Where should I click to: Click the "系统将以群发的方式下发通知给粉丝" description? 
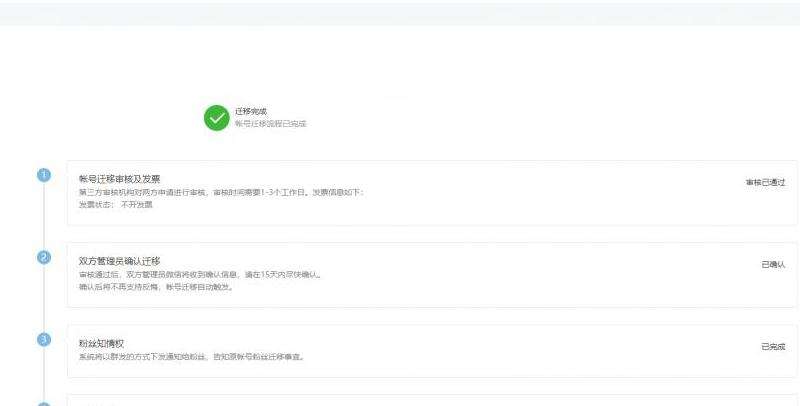192,357
